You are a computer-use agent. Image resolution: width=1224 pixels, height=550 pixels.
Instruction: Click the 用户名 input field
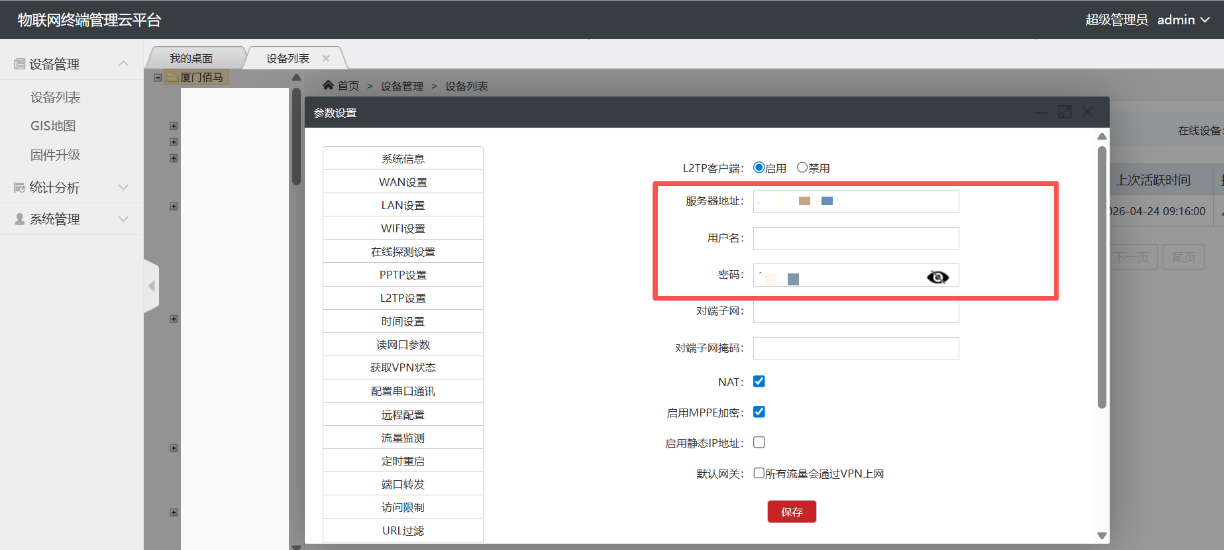click(855, 238)
